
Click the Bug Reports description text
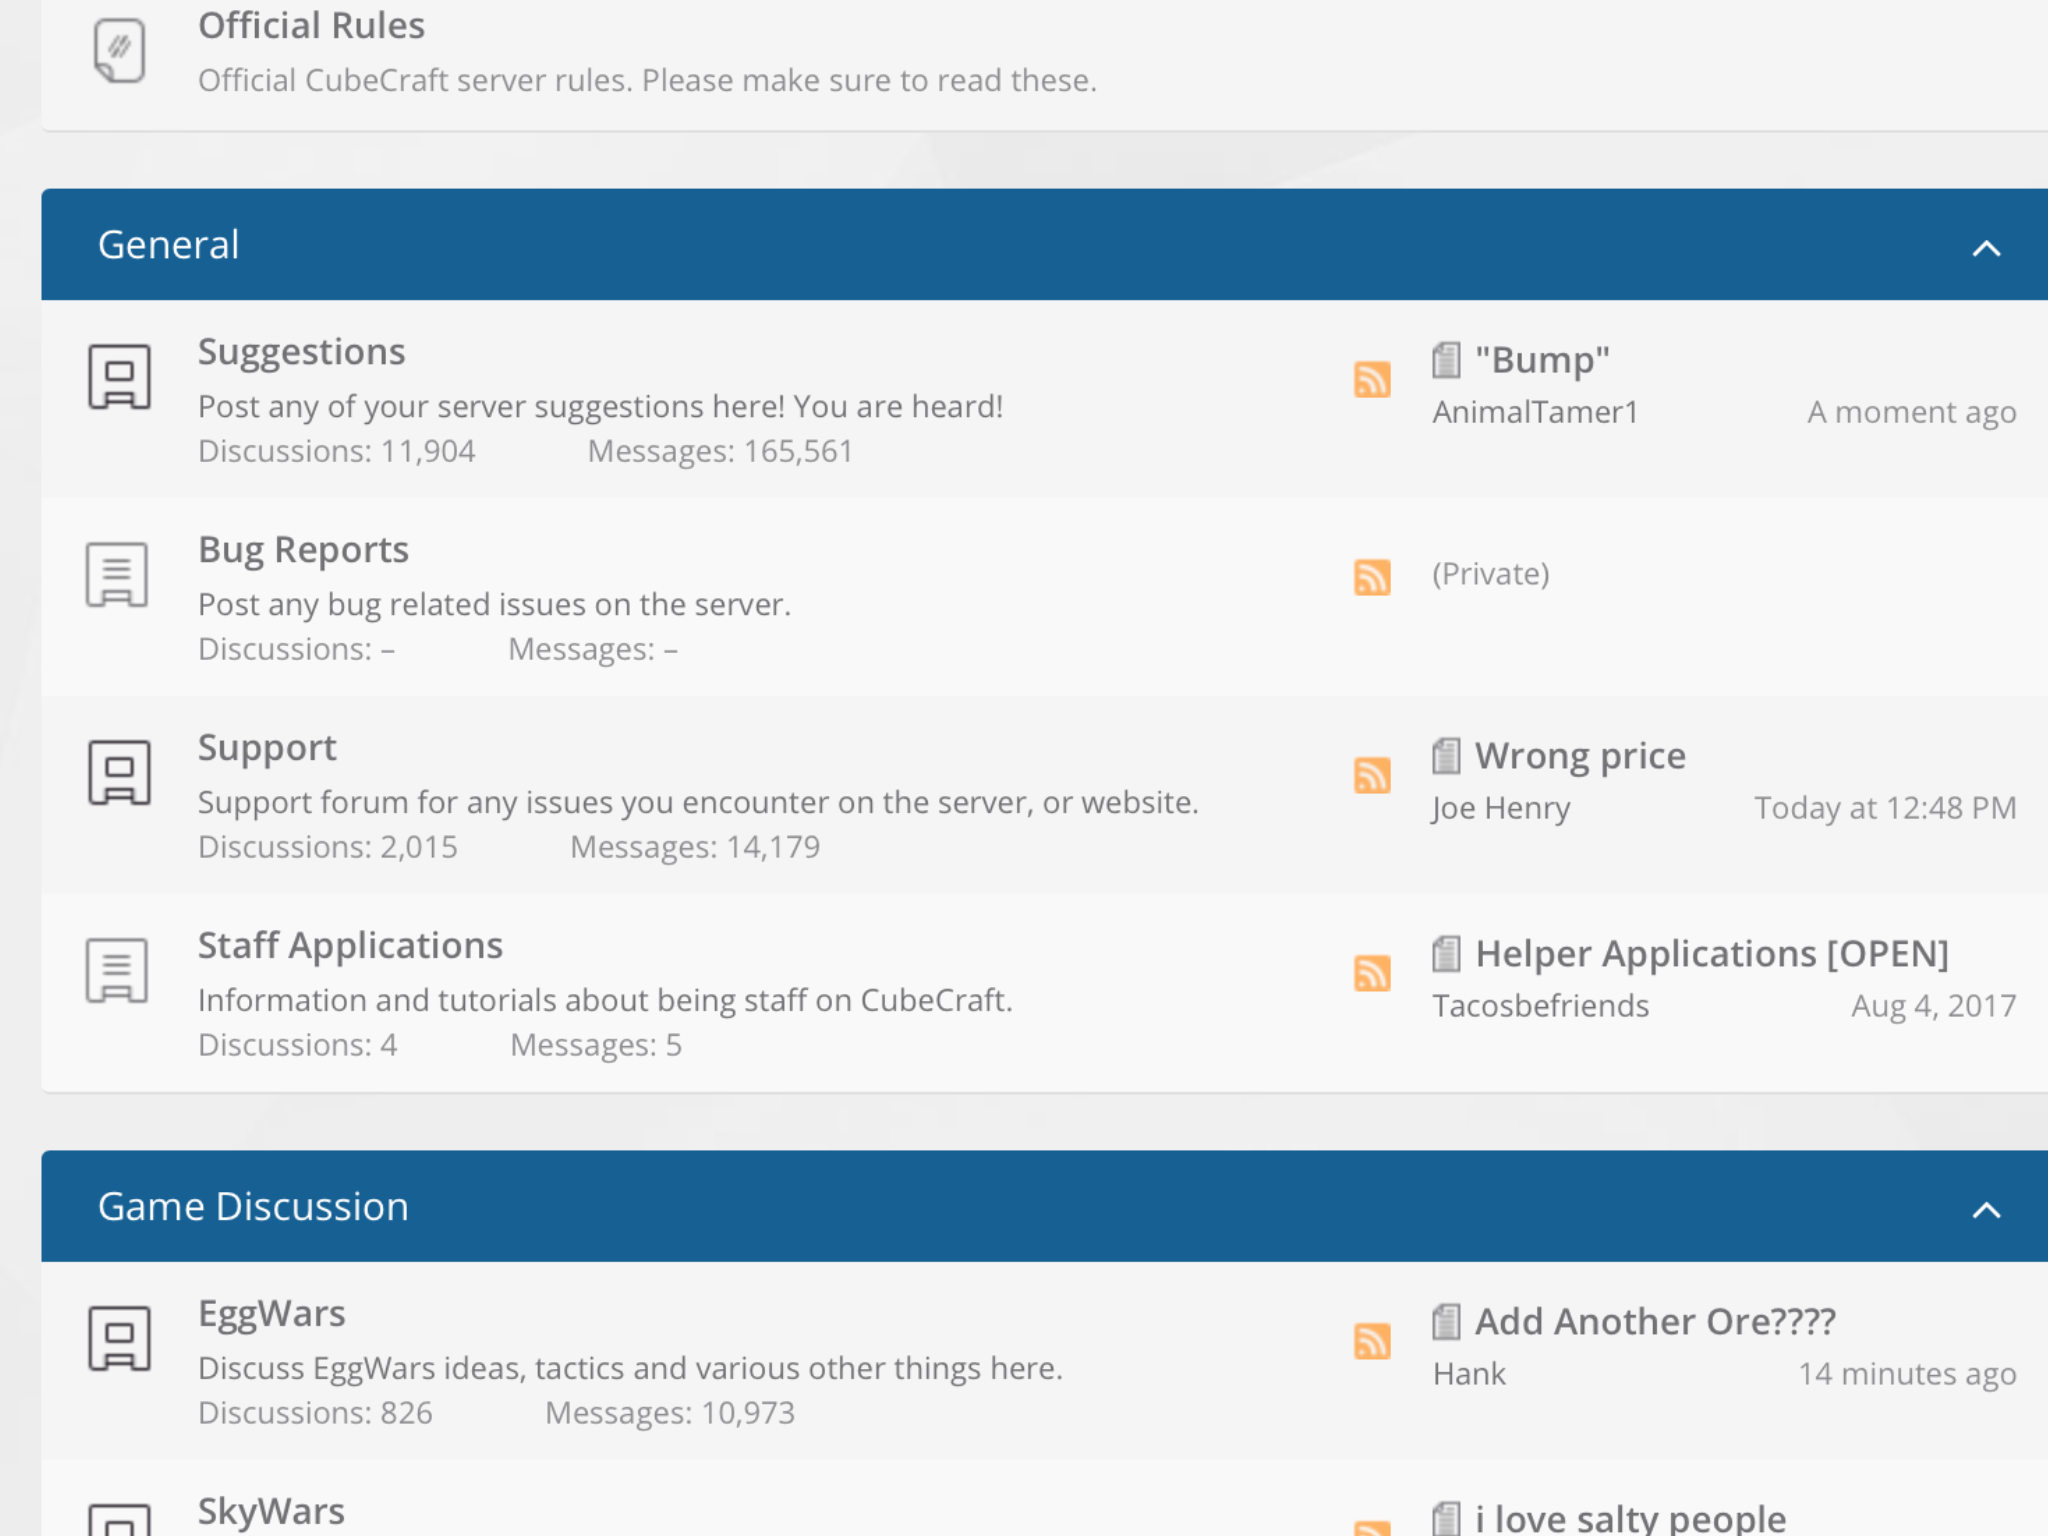point(494,605)
